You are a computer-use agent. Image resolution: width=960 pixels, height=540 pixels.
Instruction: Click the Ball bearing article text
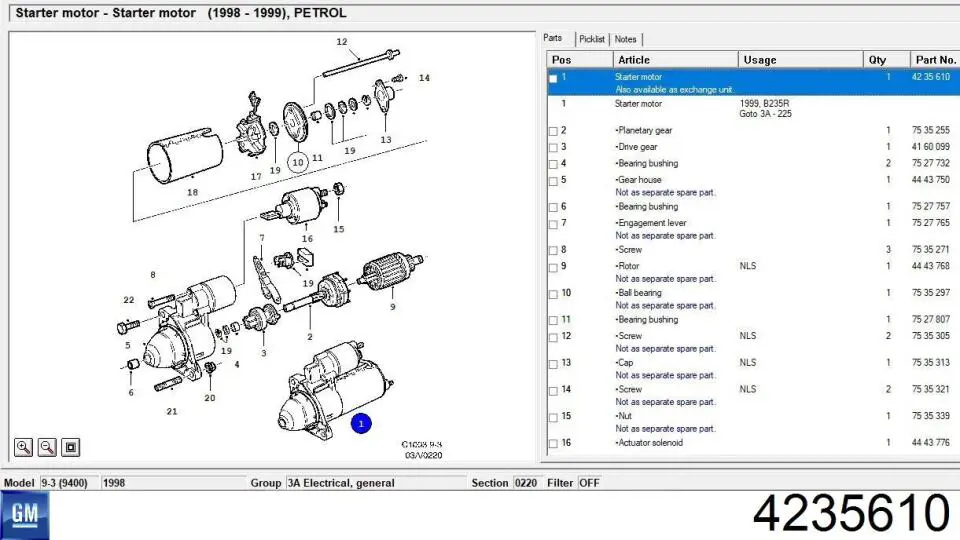pyautogui.click(x=639, y=293)
